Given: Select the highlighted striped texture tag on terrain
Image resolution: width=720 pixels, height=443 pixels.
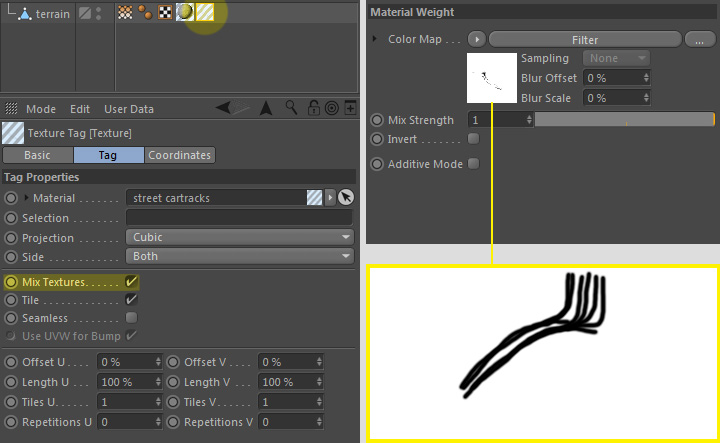Looking at the screenshot, I should (x=204, y=14).
